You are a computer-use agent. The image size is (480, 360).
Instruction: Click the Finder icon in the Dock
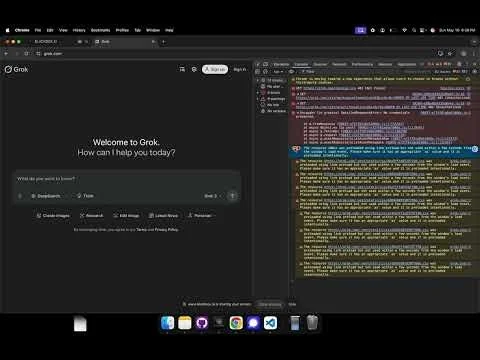(x=167, y=323)
